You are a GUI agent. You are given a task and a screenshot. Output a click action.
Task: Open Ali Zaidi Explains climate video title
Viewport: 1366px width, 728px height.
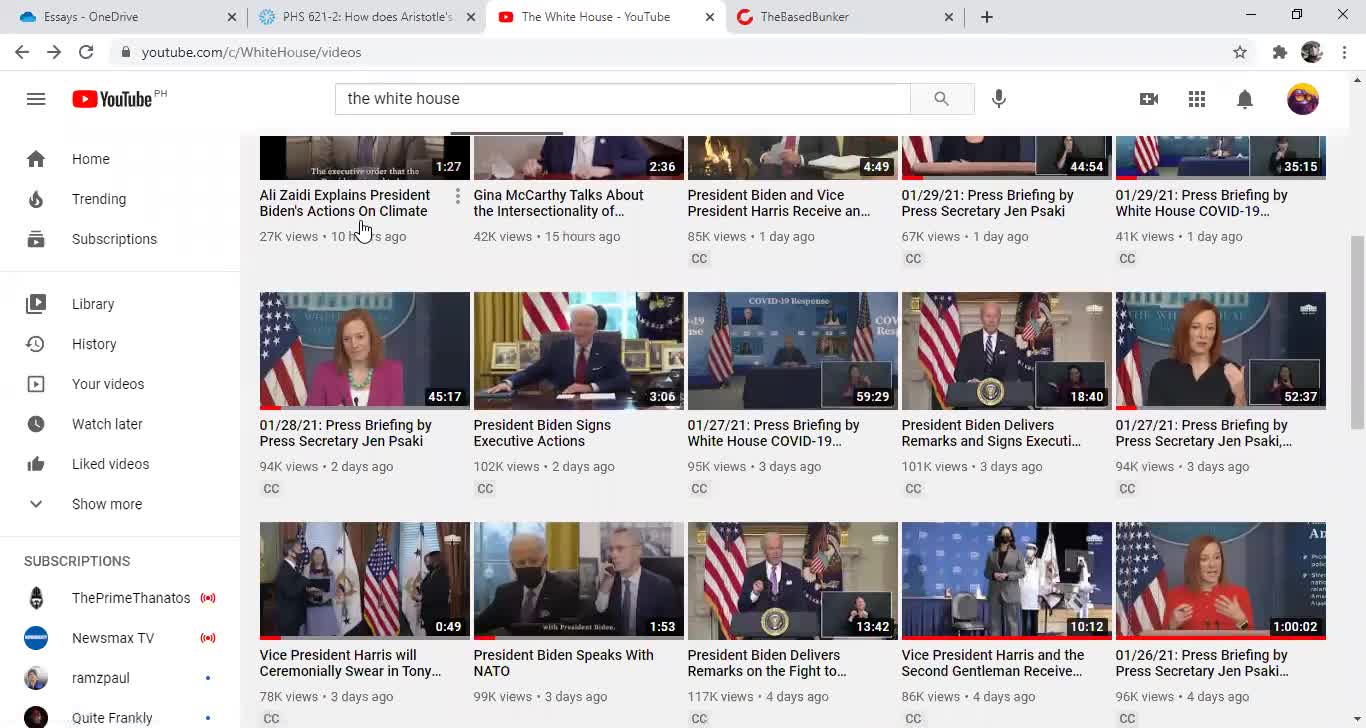click(x=345, y=203)
